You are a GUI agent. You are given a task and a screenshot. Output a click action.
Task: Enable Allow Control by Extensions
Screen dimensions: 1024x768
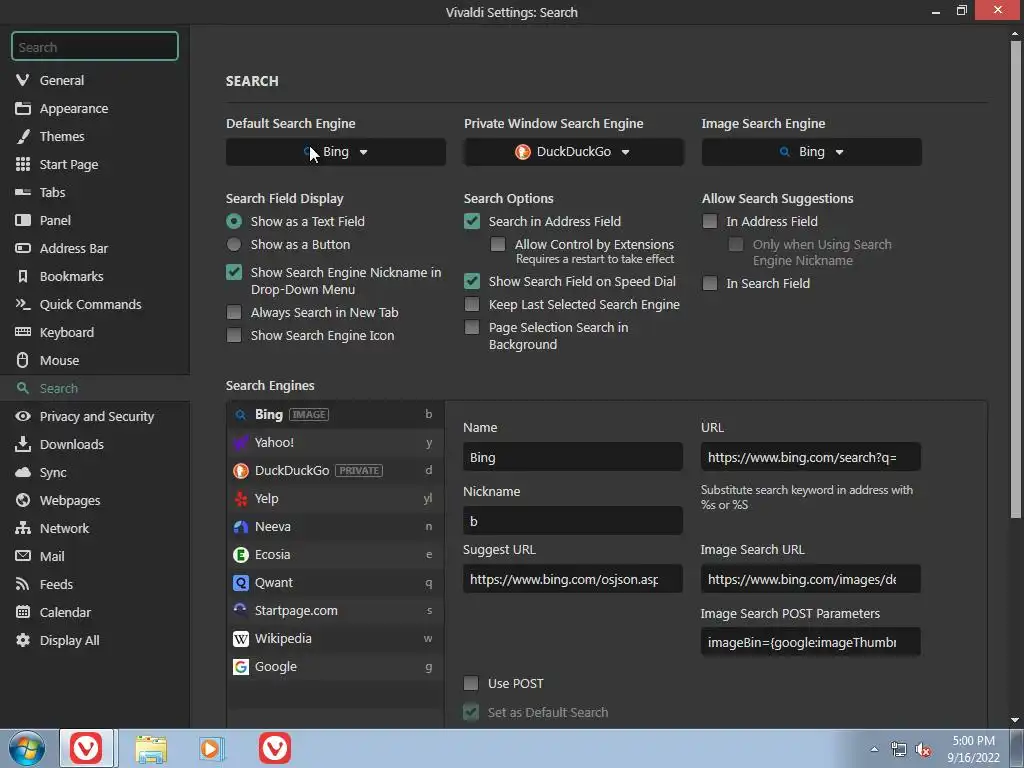498,244
